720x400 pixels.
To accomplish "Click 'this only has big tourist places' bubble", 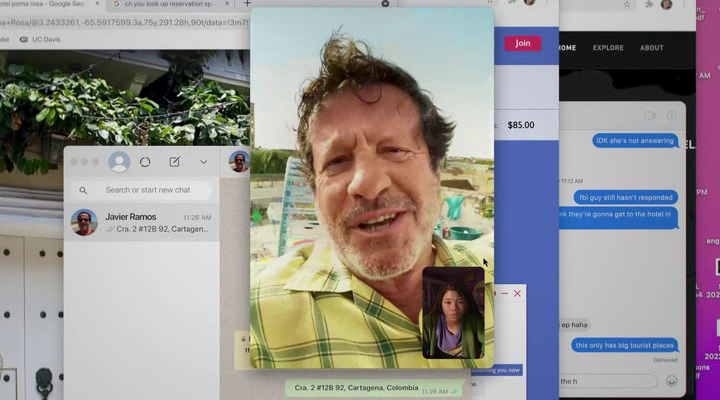I will coord(624,345).
